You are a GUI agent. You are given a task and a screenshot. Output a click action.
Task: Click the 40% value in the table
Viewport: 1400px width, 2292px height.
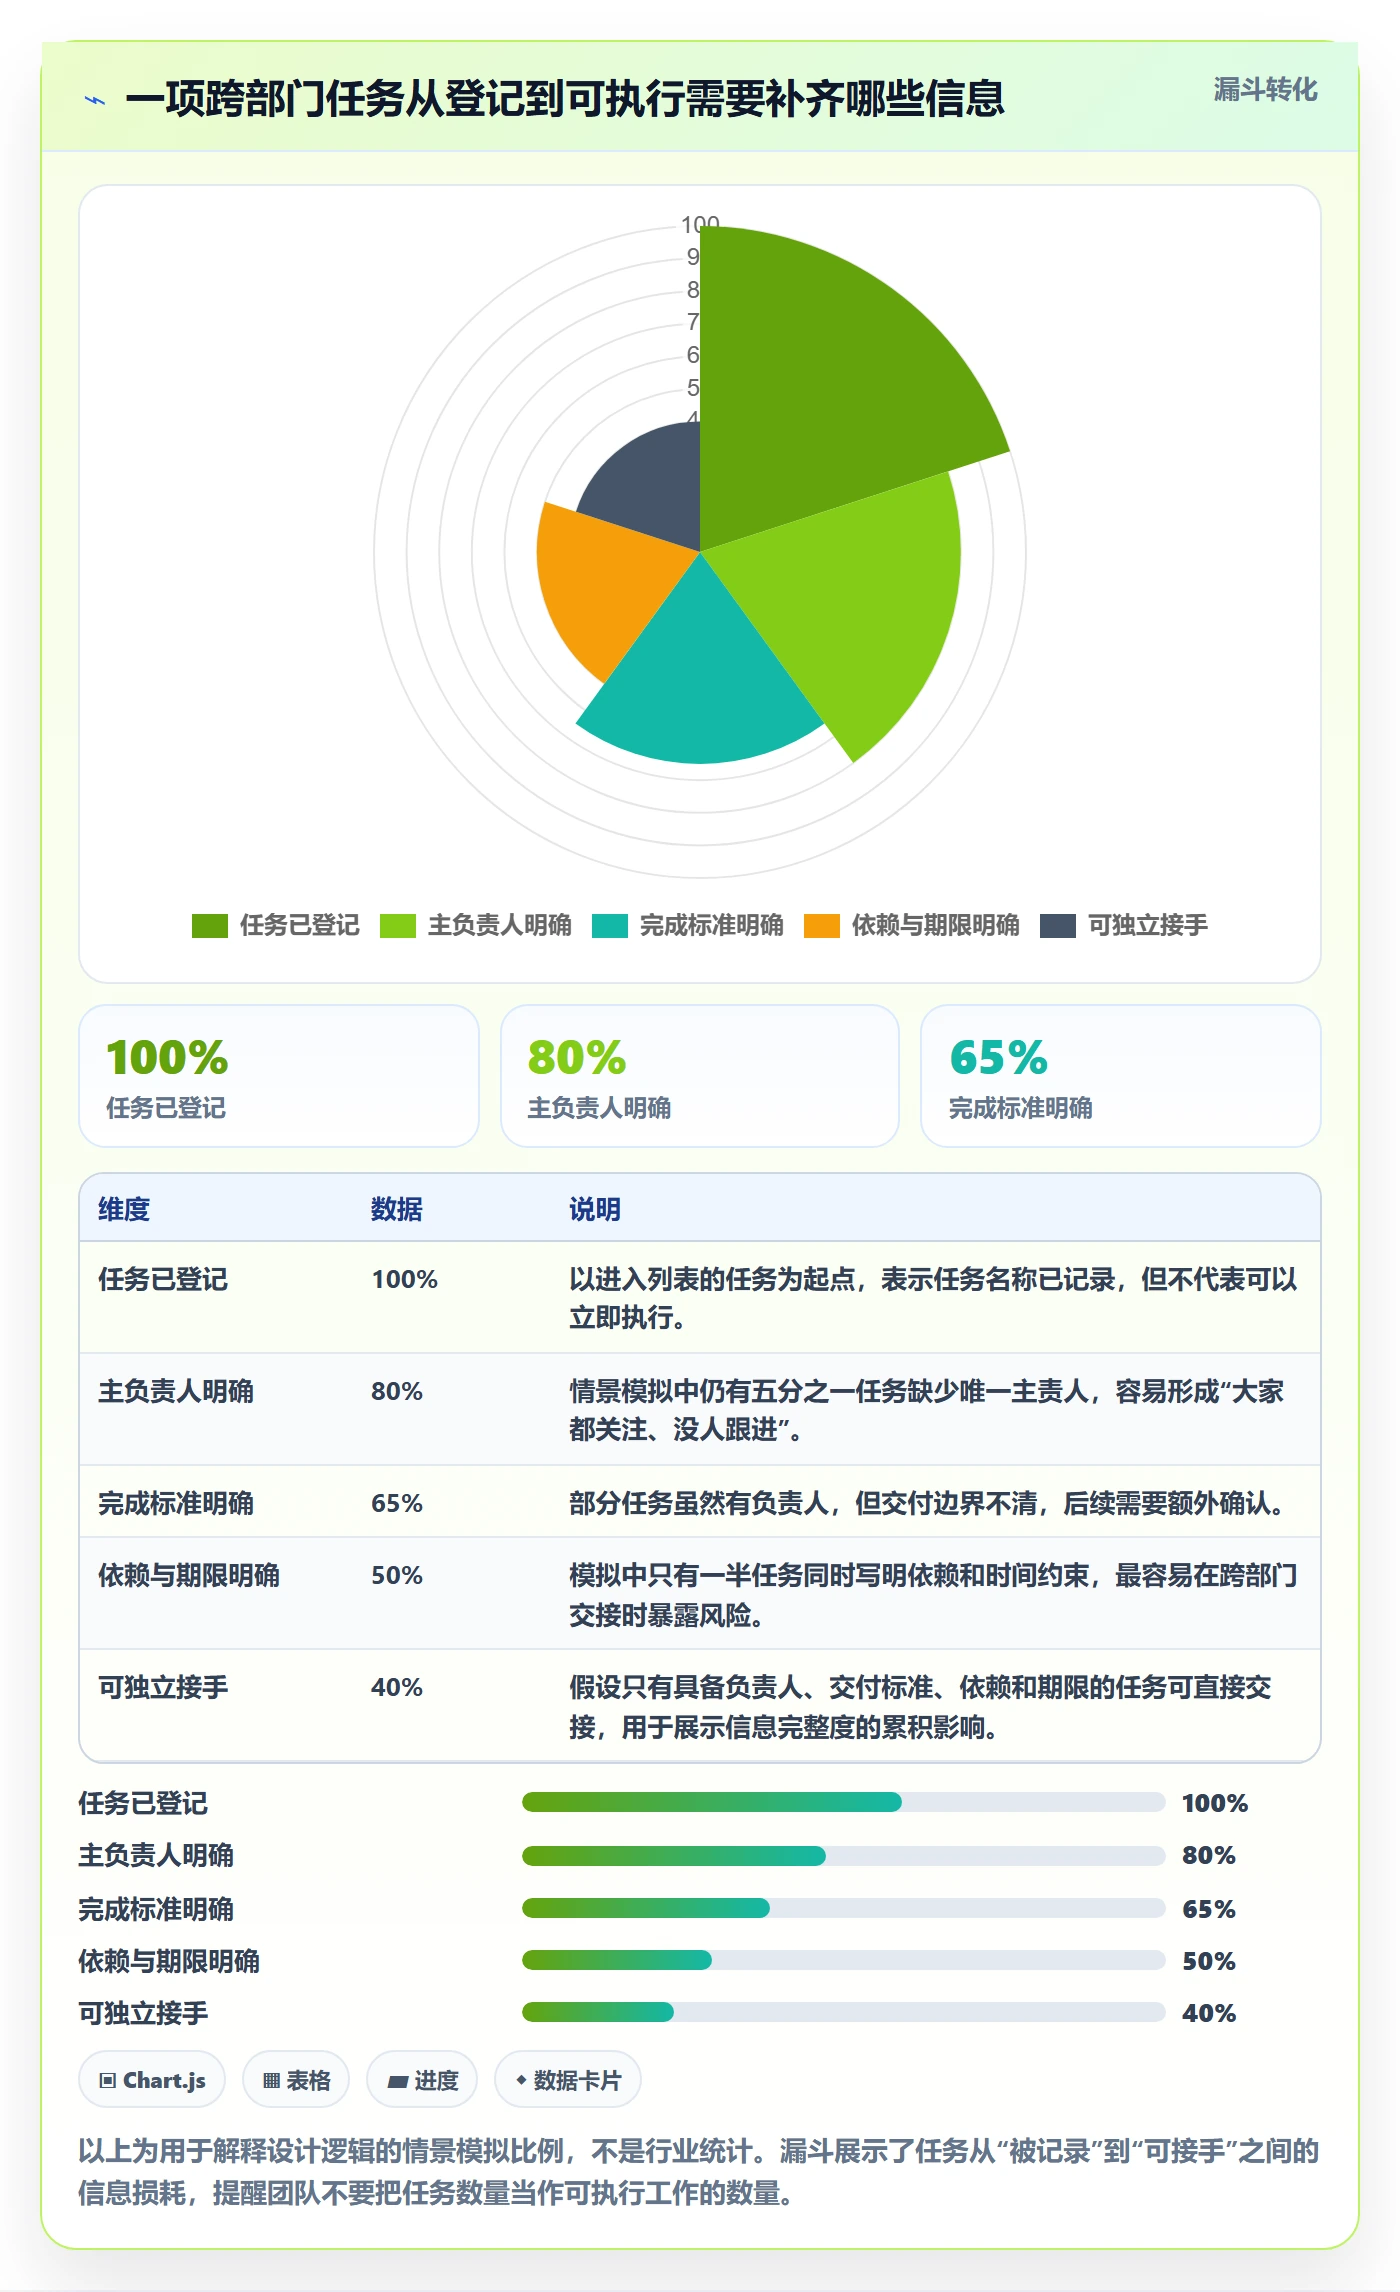click(x=397, y=1688)
